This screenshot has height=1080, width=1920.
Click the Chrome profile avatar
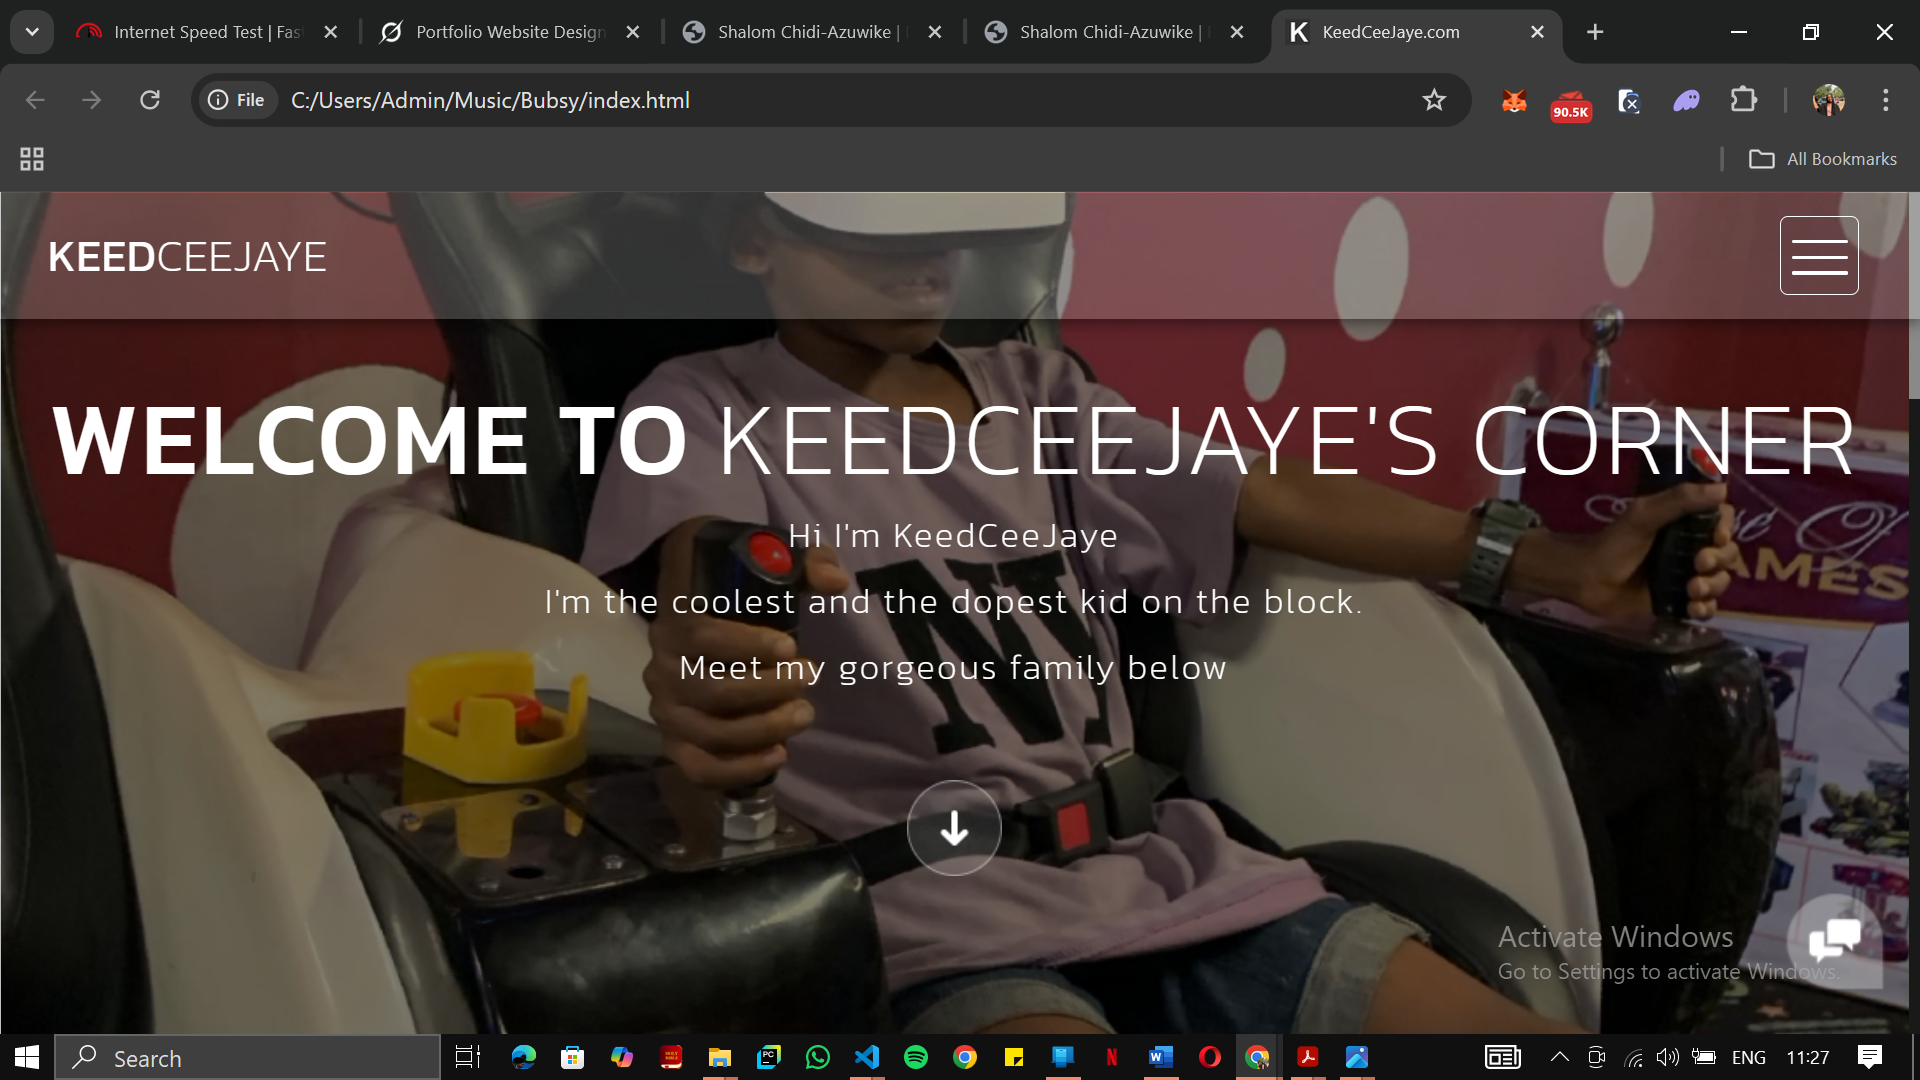tap(1828, 100)
